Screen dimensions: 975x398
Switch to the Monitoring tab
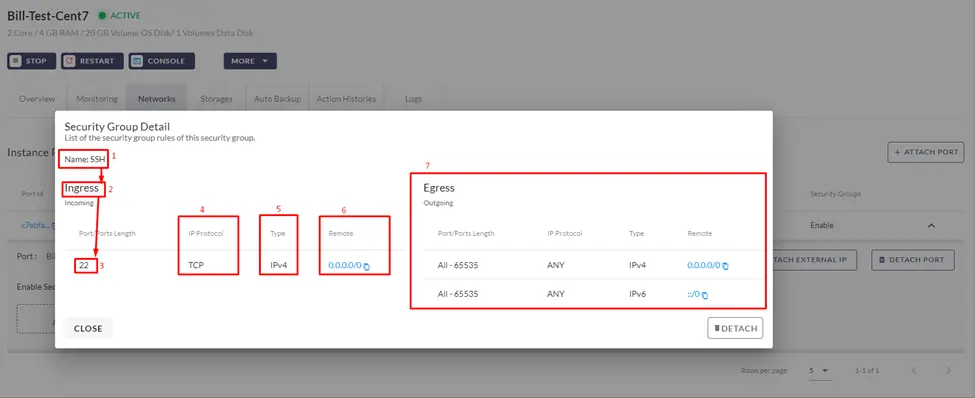(x=97, y=99)
